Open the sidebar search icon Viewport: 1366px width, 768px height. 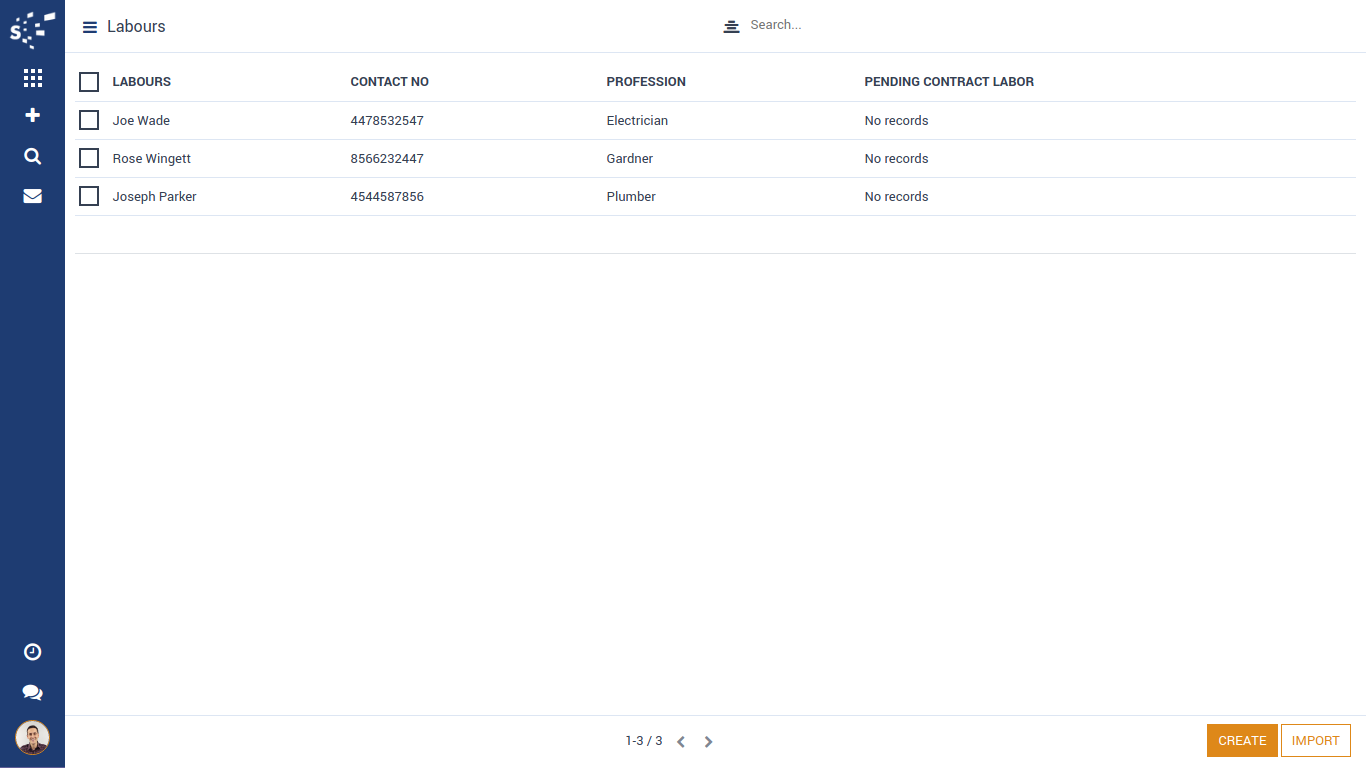coord(32,156)
